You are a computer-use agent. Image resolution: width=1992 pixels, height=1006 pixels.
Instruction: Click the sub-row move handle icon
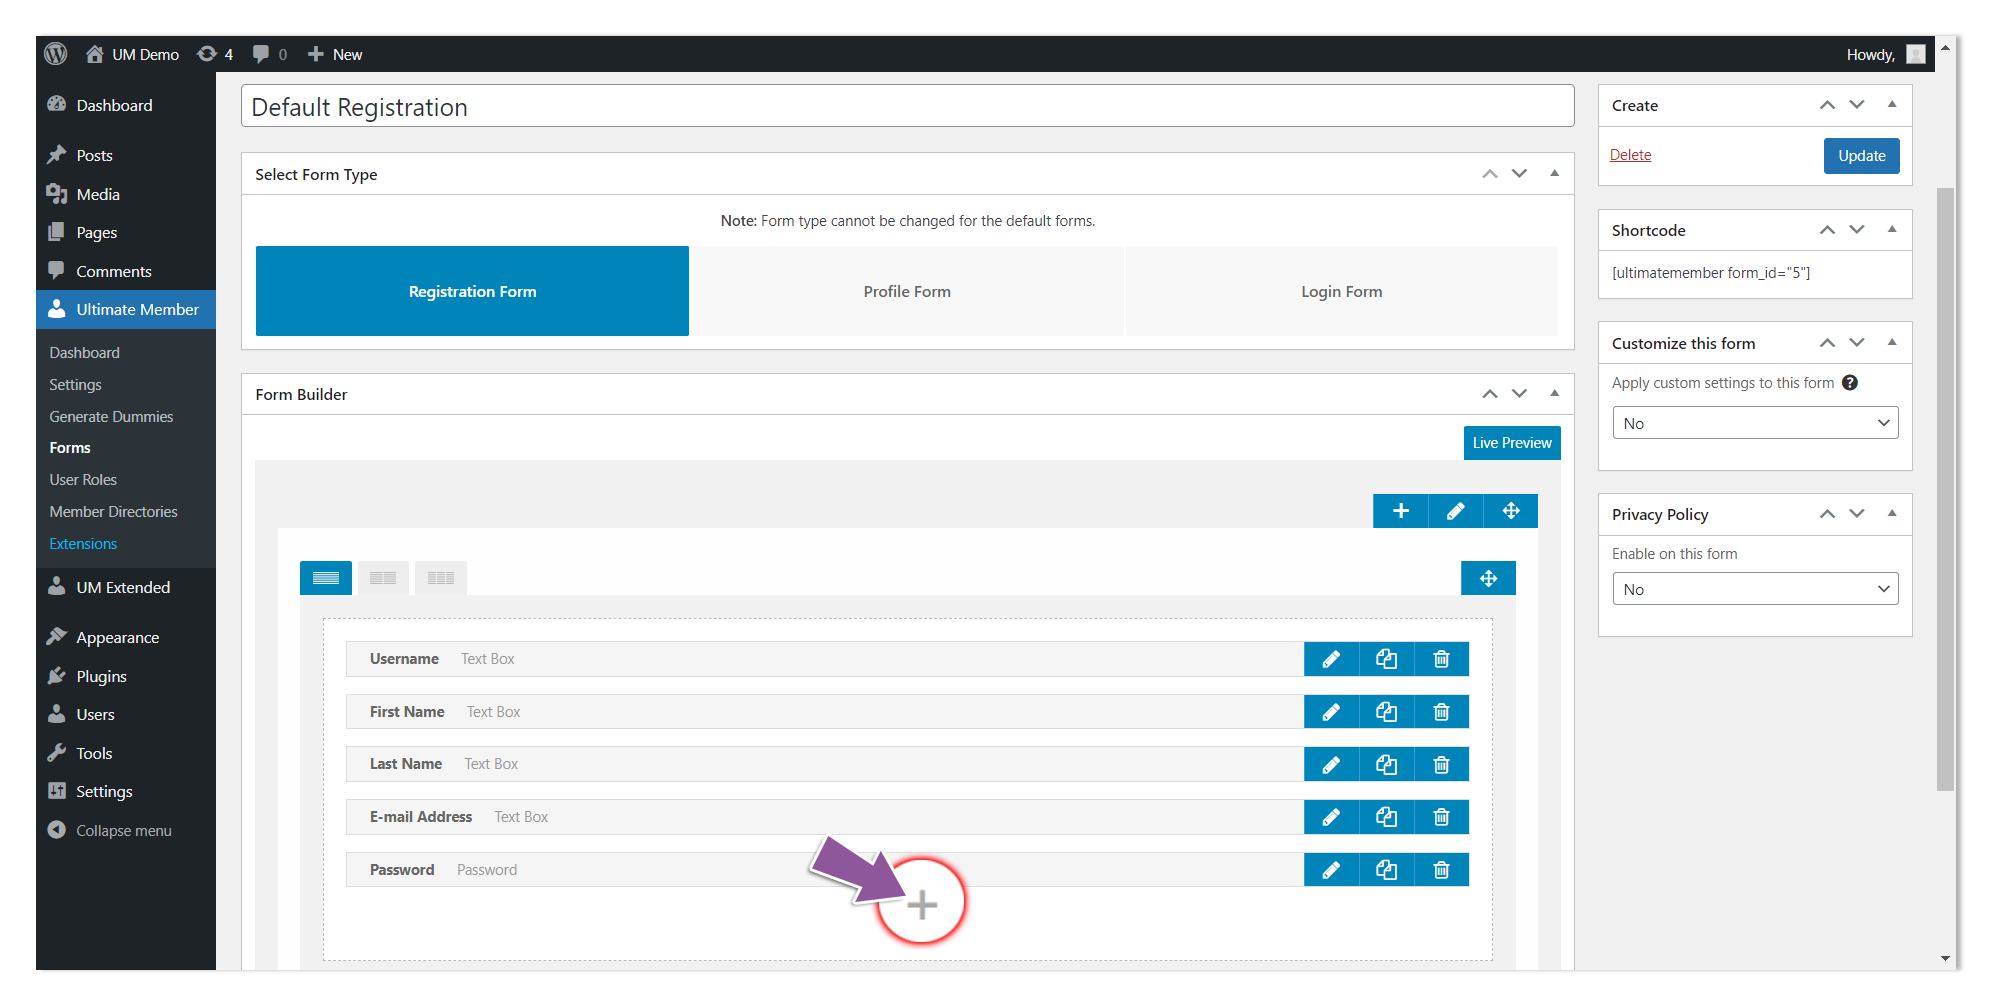(1488, 578)
